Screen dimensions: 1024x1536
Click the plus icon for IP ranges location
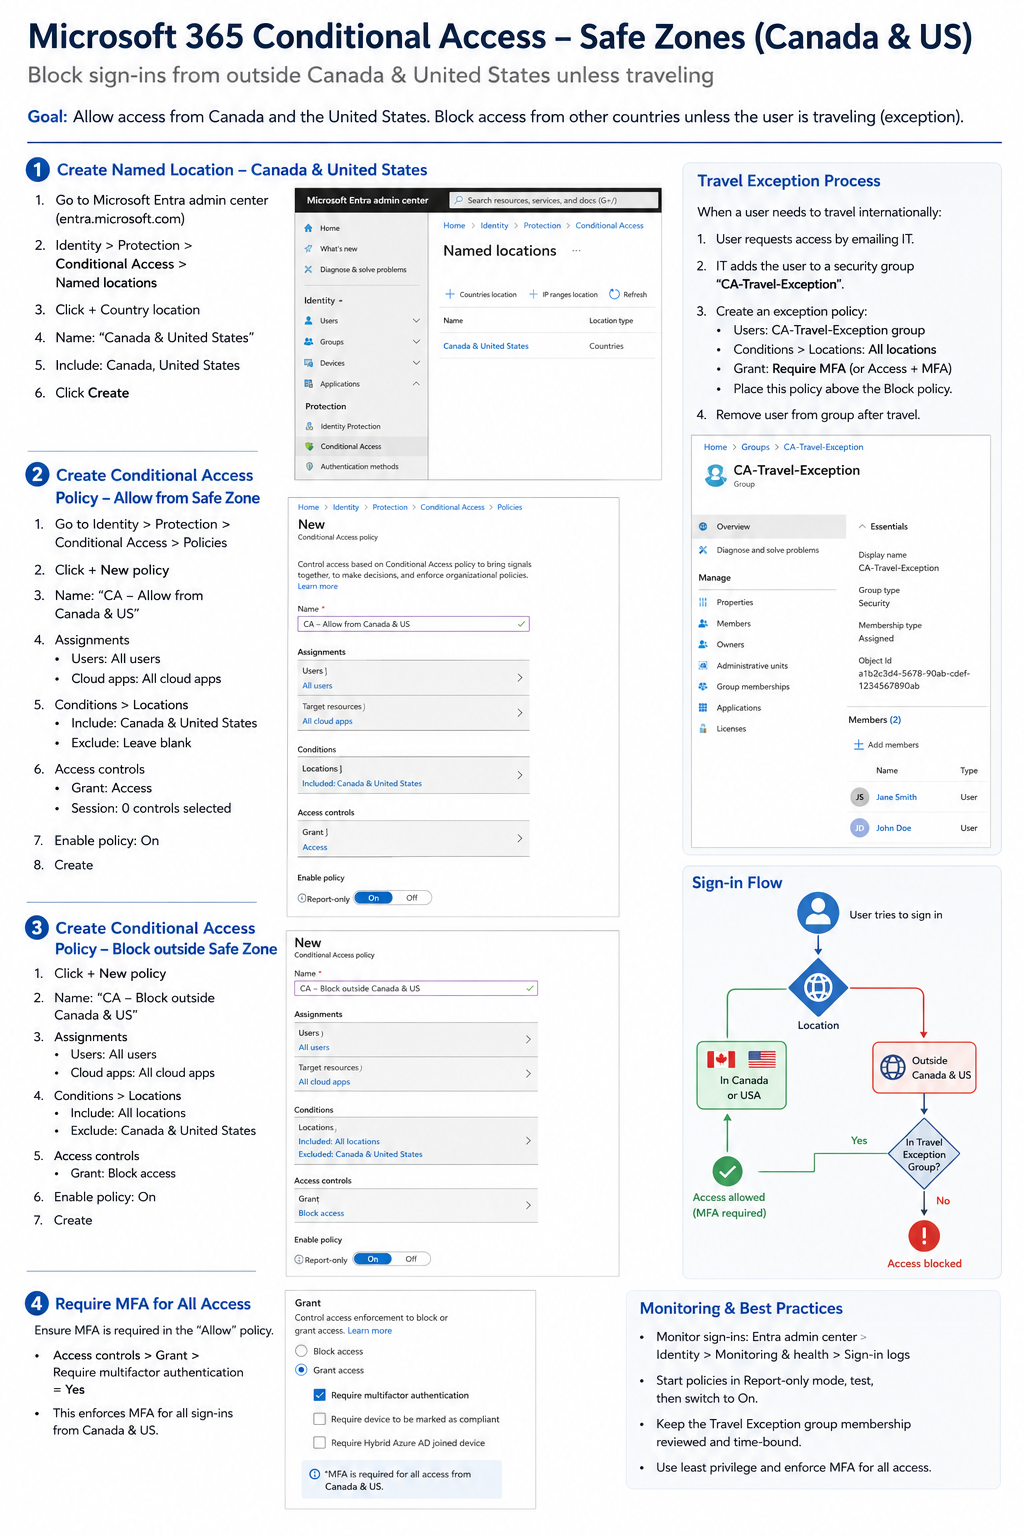click(533, 294)
